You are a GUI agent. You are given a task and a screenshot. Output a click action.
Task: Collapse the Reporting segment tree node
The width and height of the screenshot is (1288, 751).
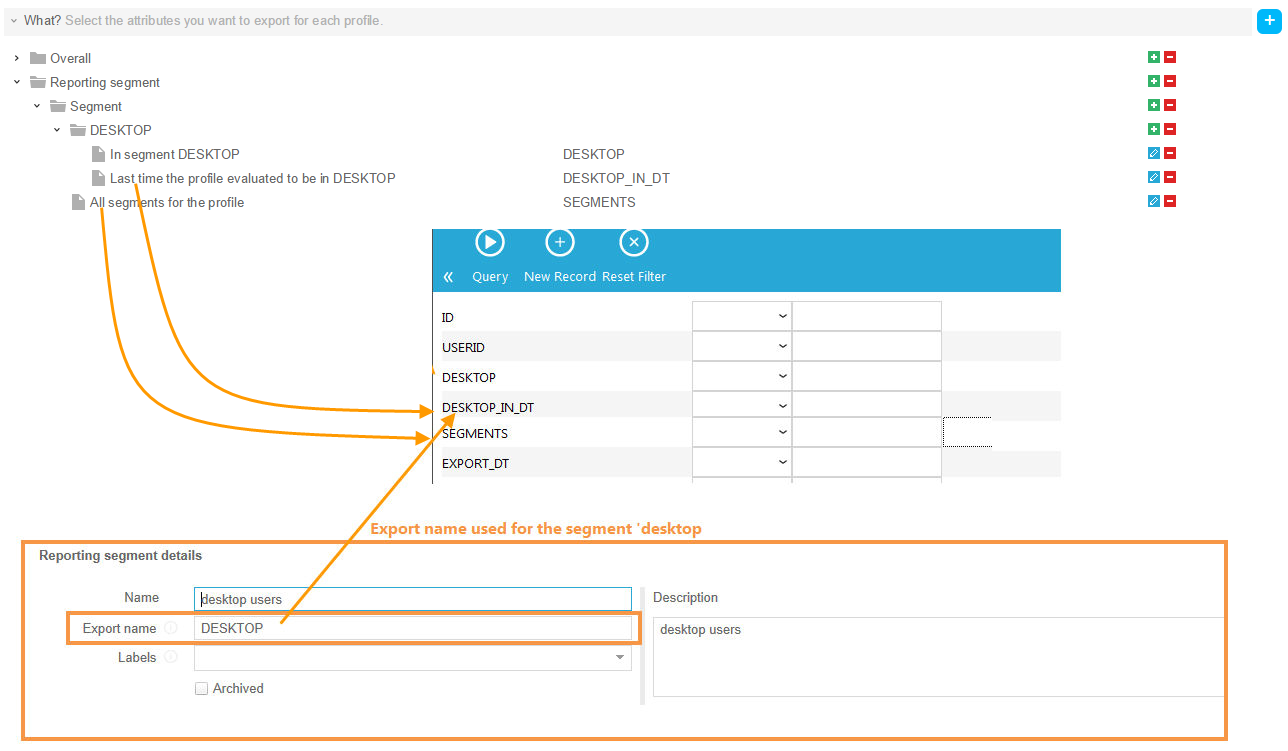[17, 83]
